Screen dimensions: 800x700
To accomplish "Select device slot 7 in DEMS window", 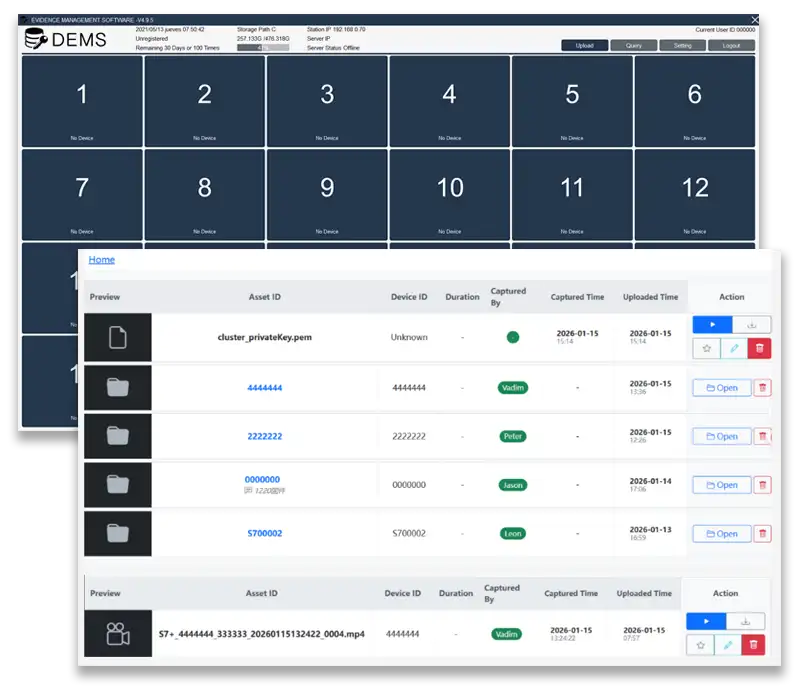I will (82, 194).
